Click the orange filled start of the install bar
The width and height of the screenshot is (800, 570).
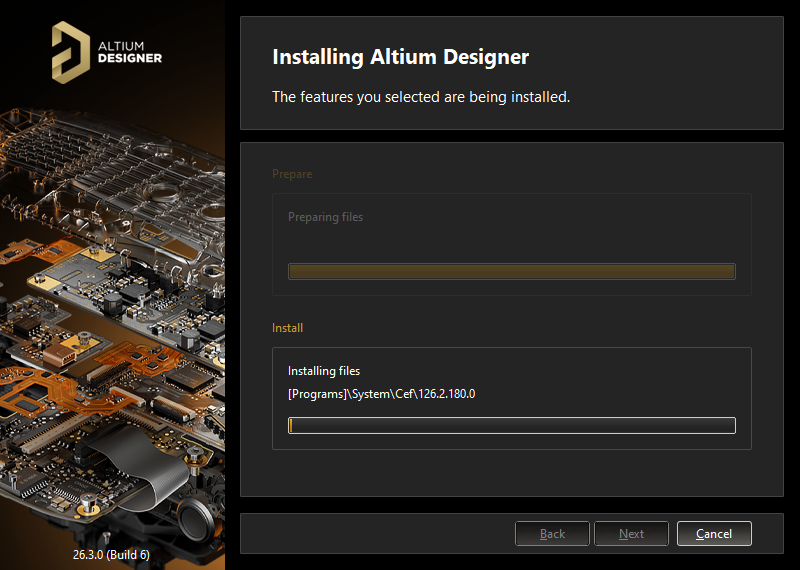pos(290,425)
